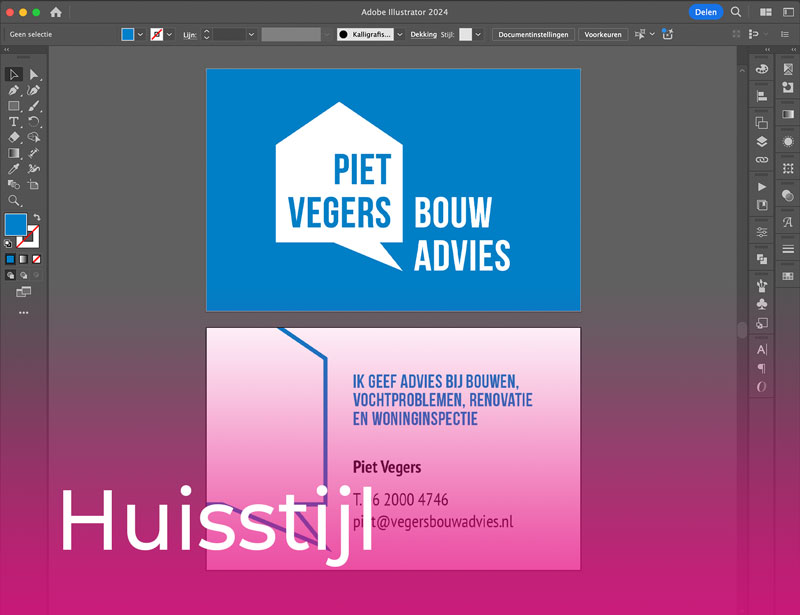This screenshot has width=800, height=615.
Task: Select the Eyedropper tool
Action: [x=14, y=169]
